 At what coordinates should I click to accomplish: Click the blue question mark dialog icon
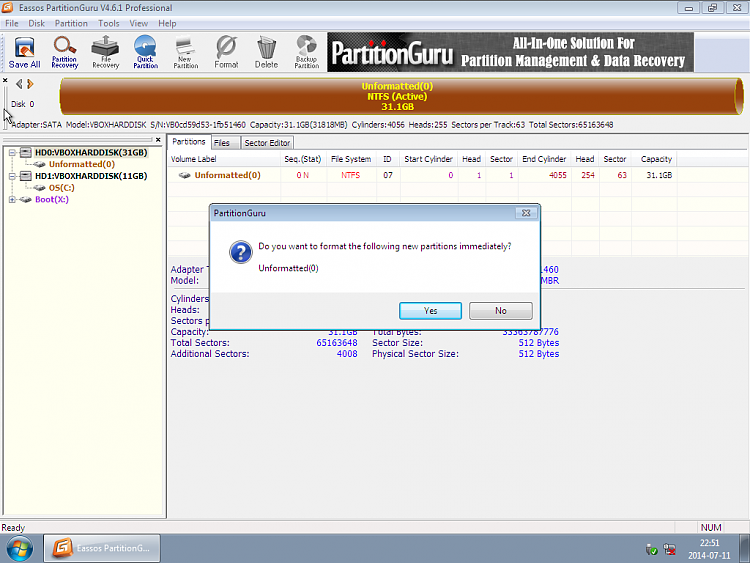click(x=241, y=252)
